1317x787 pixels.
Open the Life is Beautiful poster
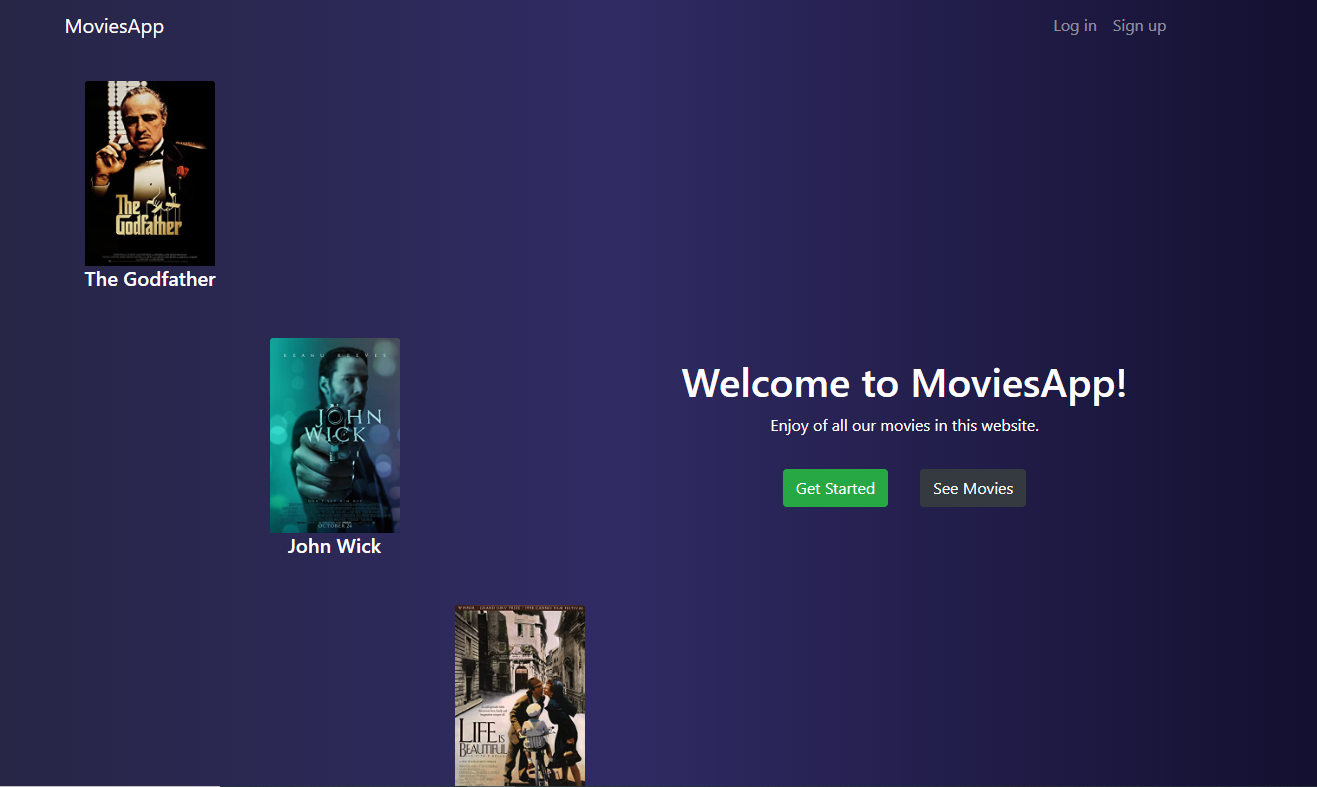pos(520,696)
